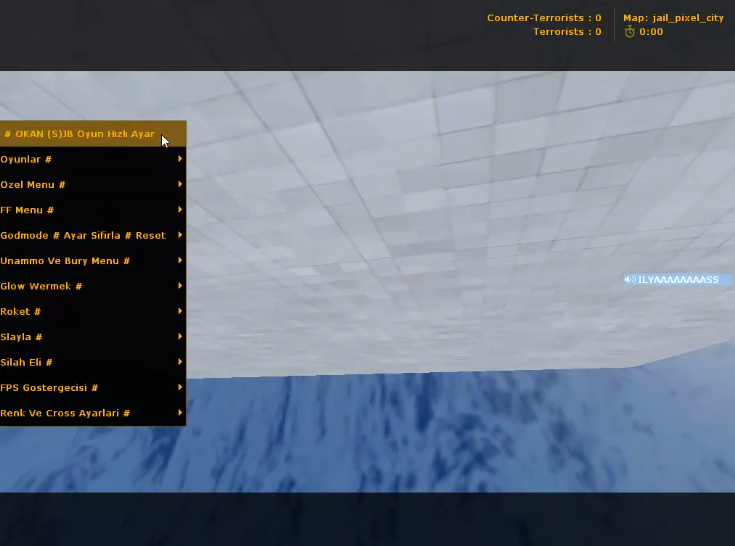Open FPS Gostergecisi # settings
Viewport: 735px width, 546px height.
(x=93, y=388)
